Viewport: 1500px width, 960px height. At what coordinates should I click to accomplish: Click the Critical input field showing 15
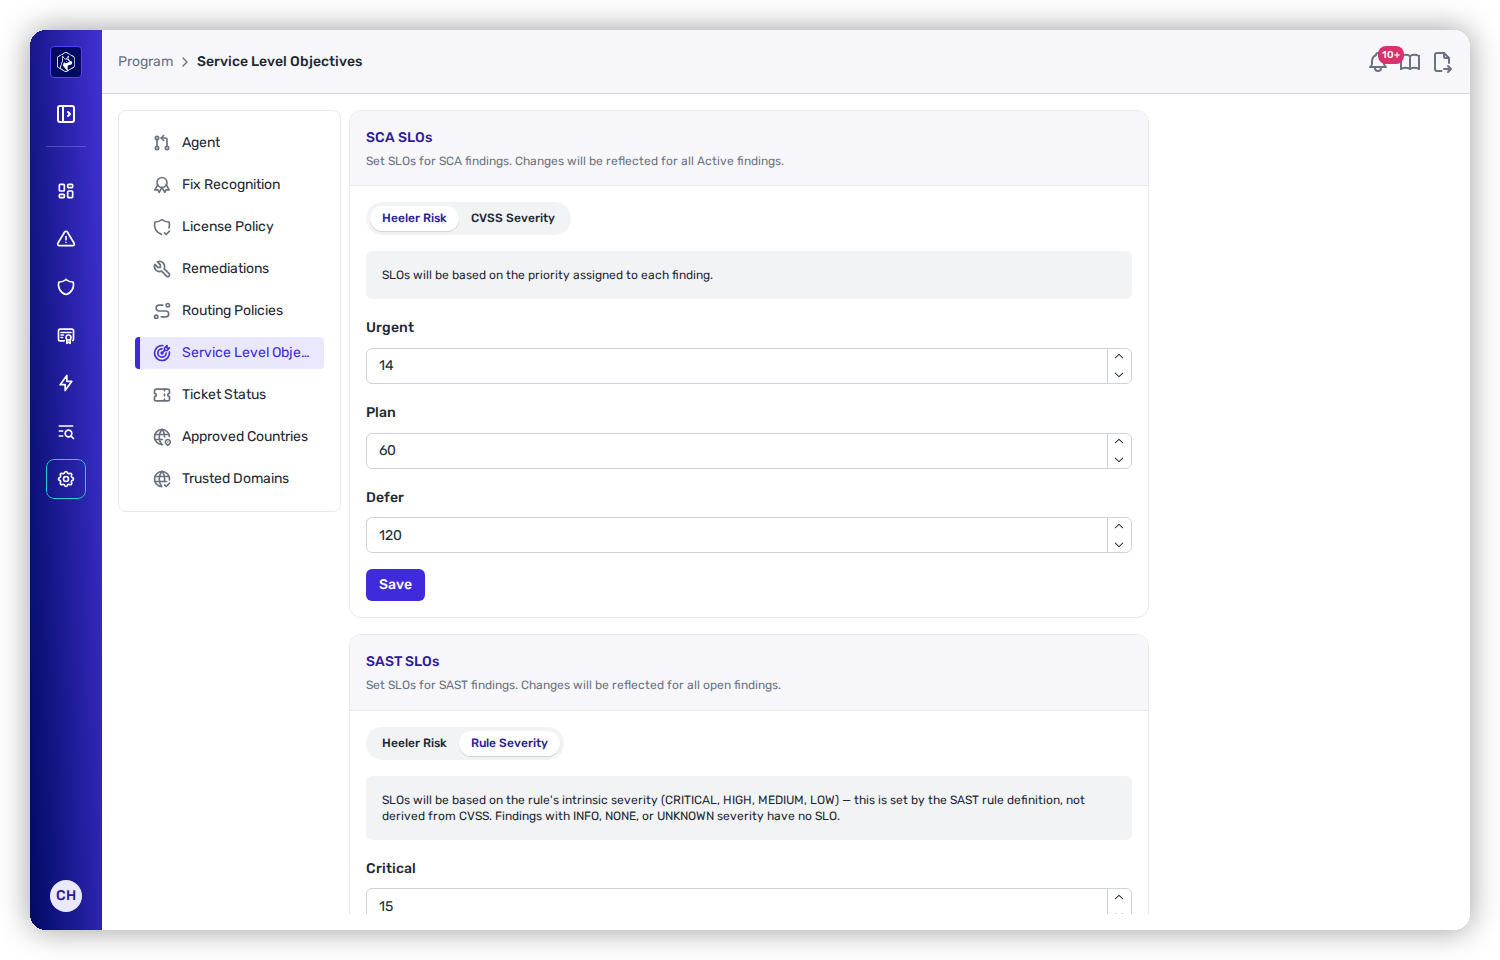[x=737, y=902]
